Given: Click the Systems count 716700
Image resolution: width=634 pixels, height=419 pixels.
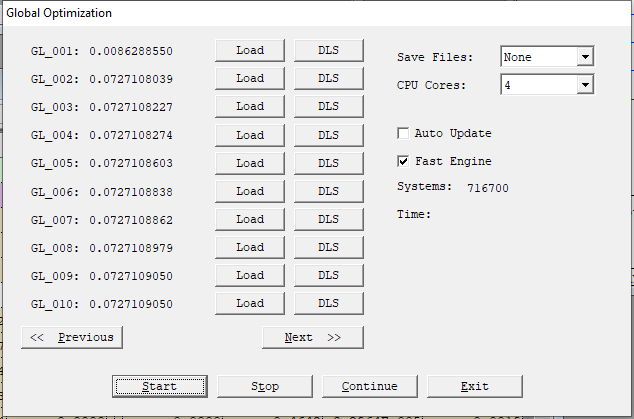Looking at the screenshot, I should [488, 188].
